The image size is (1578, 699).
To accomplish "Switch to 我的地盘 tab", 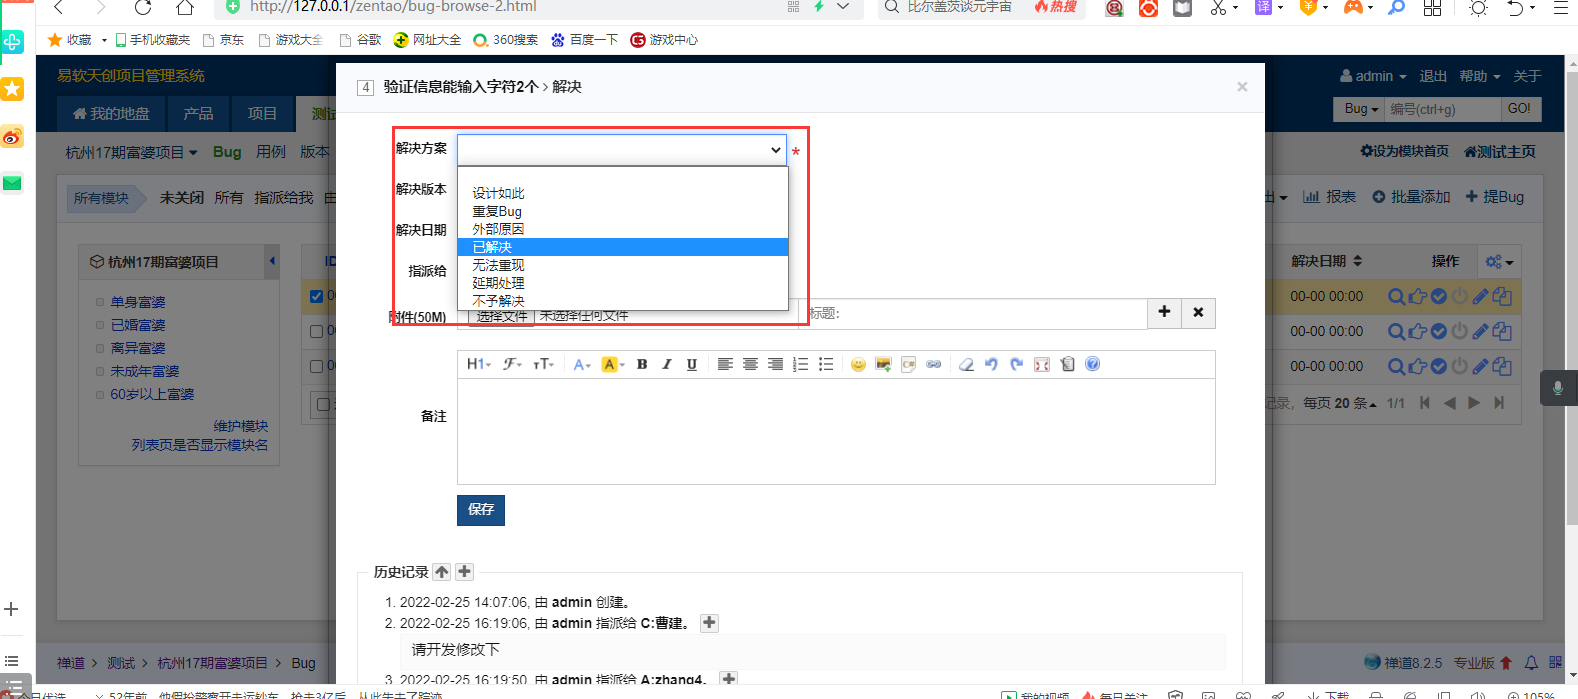I will [x=111, y=114].
